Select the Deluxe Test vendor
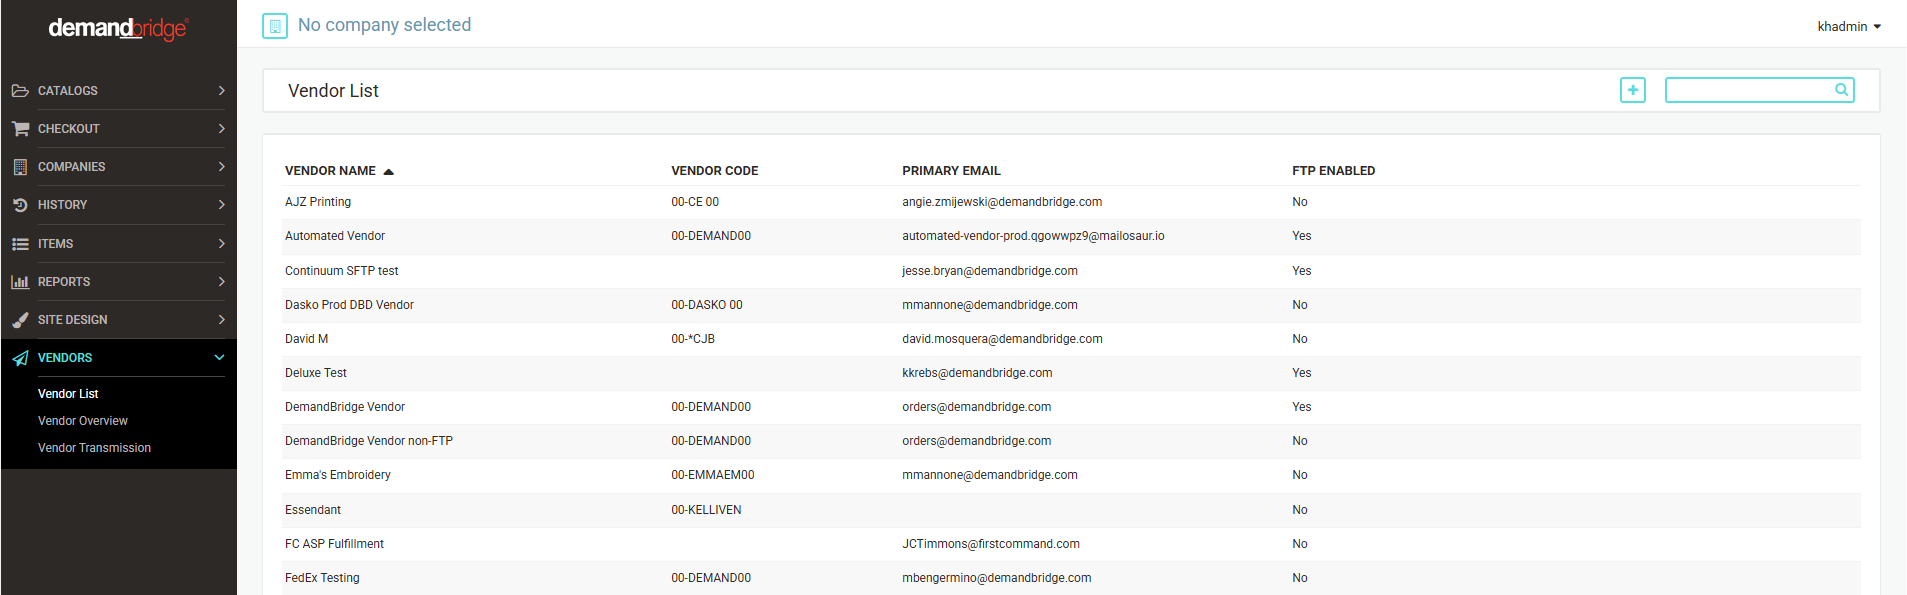1907x595 pixels. (1071, 373)
